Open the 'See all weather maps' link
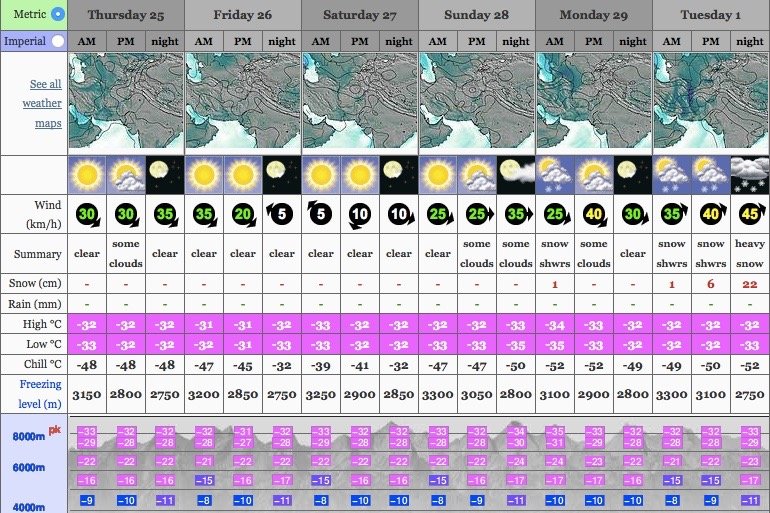 tap(43, 104)
